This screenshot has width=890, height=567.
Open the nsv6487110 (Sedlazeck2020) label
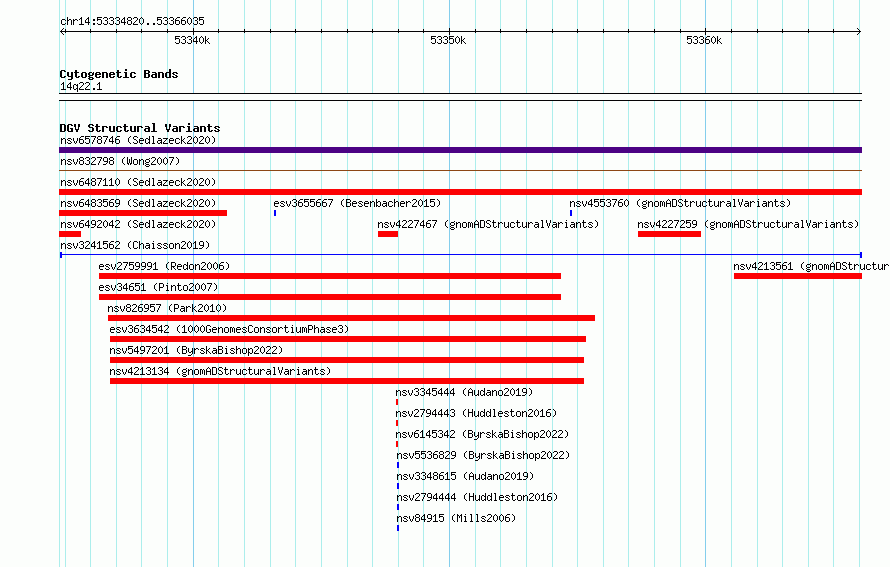click(138, 182)
